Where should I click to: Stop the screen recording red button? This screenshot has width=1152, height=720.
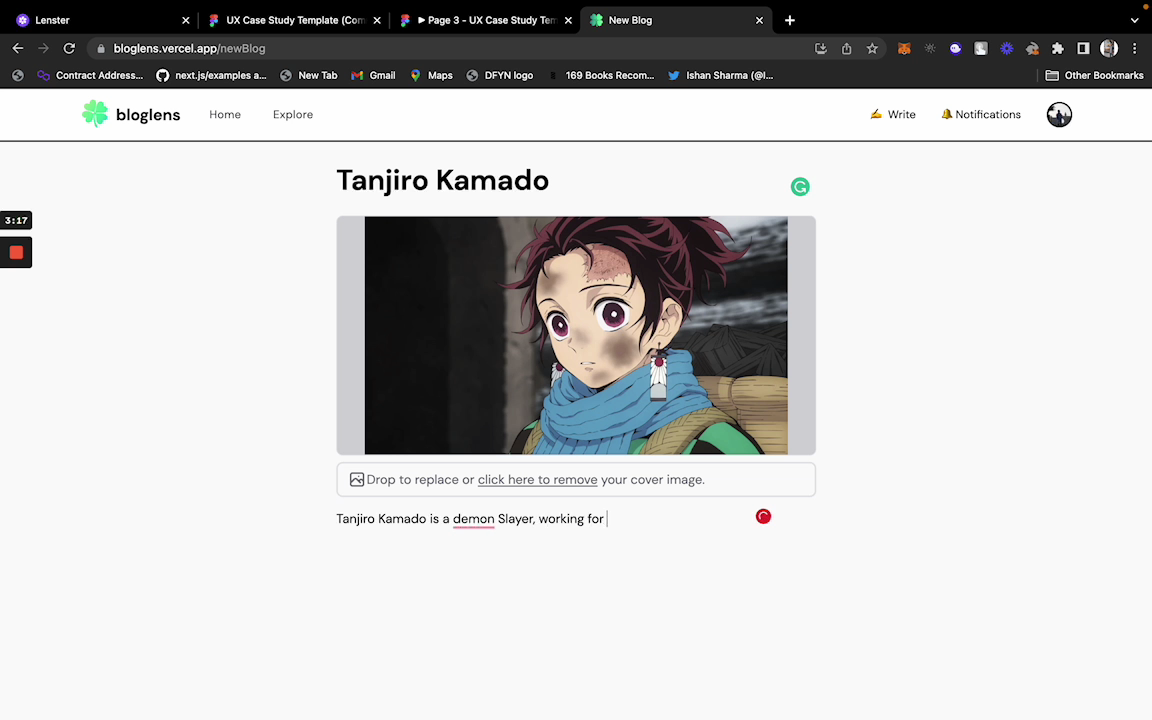click(16, 253)
